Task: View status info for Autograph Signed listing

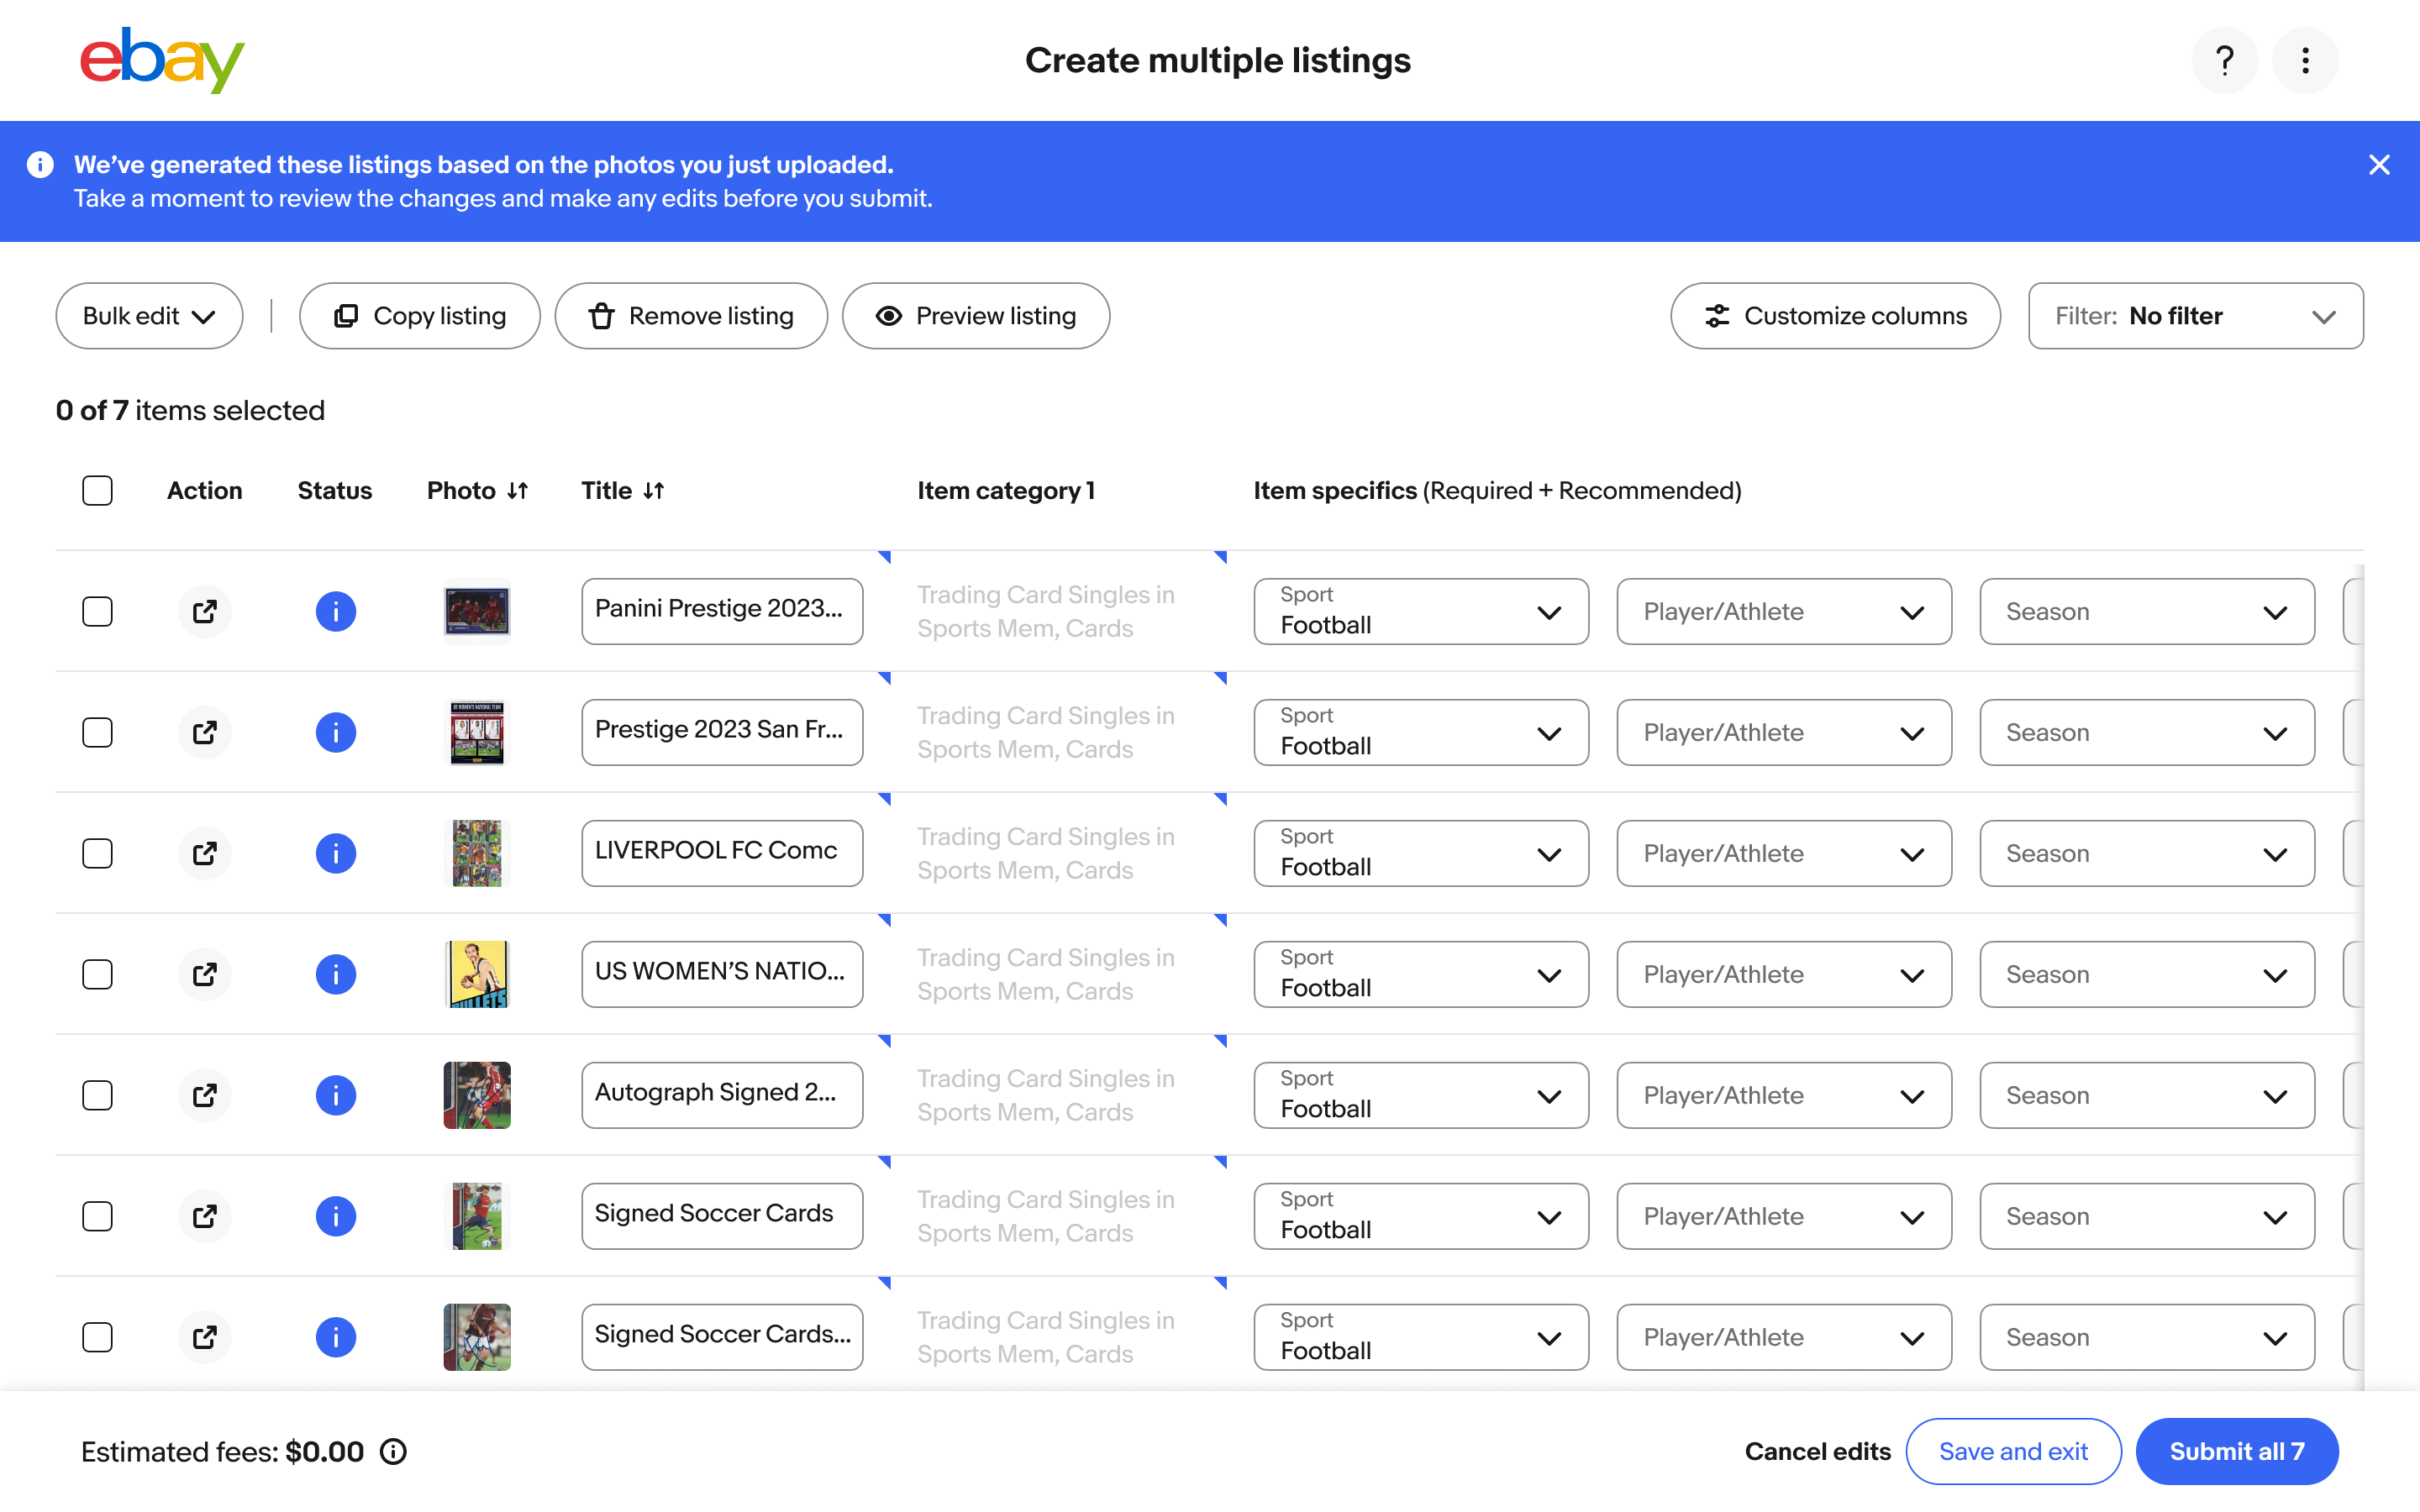Action: point(336,1095)
